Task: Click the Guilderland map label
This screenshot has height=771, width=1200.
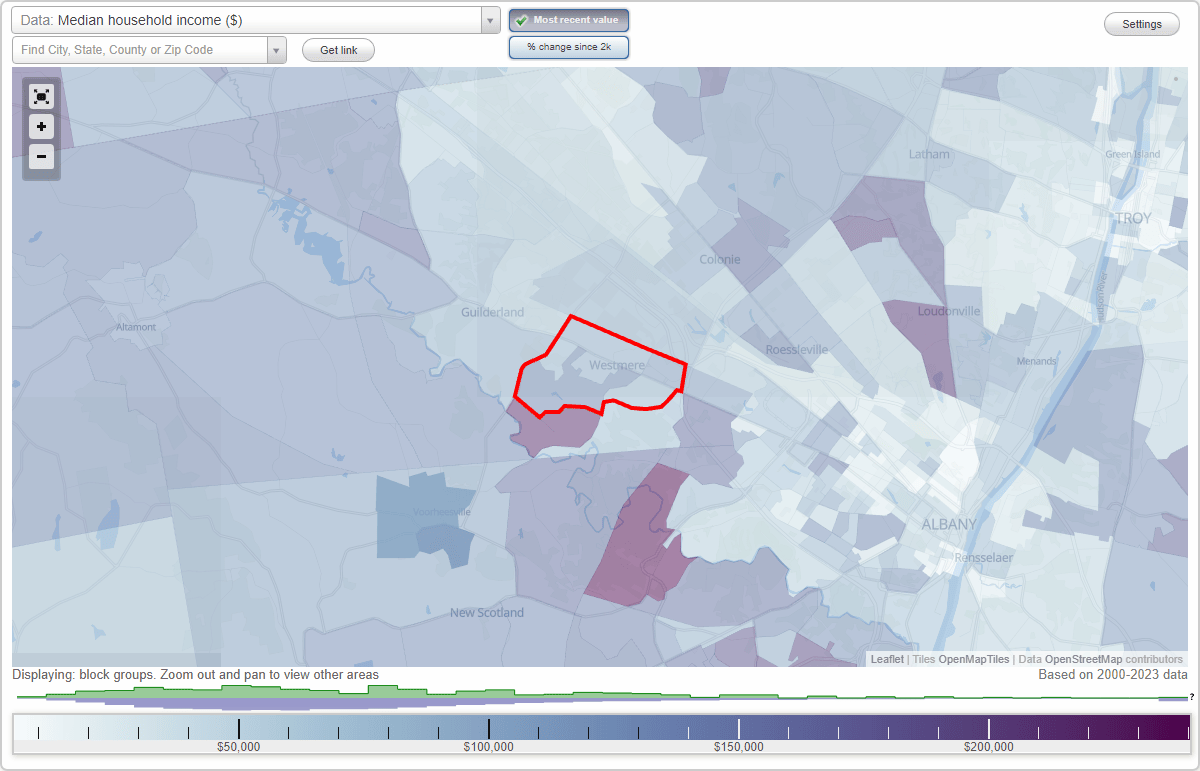Action: pyautogui.click(x=492, y=312)
